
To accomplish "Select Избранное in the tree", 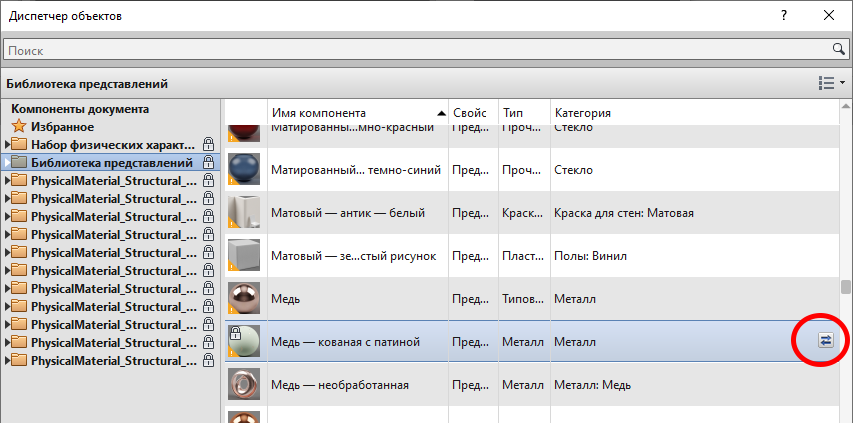I will point(63,127).
